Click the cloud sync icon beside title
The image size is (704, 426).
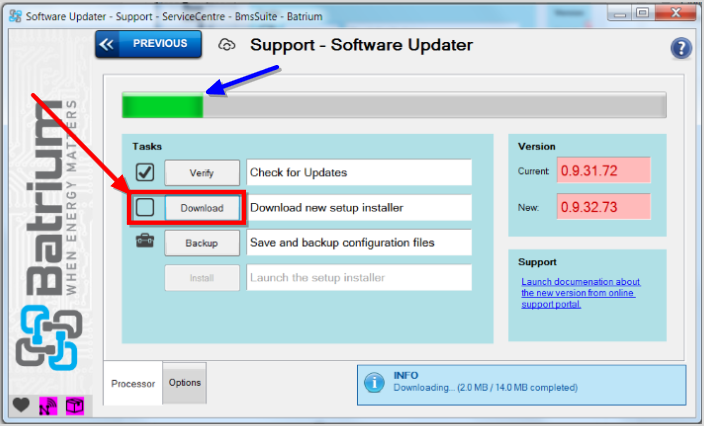(226, 45)
